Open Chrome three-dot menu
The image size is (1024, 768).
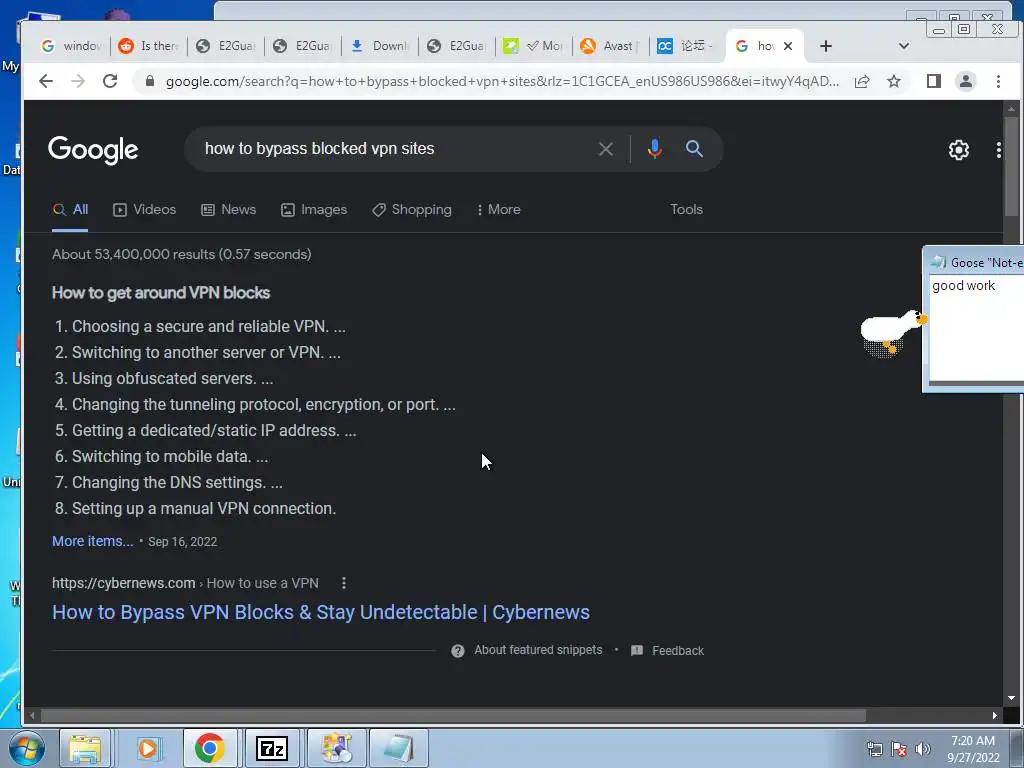pos(998,81)
